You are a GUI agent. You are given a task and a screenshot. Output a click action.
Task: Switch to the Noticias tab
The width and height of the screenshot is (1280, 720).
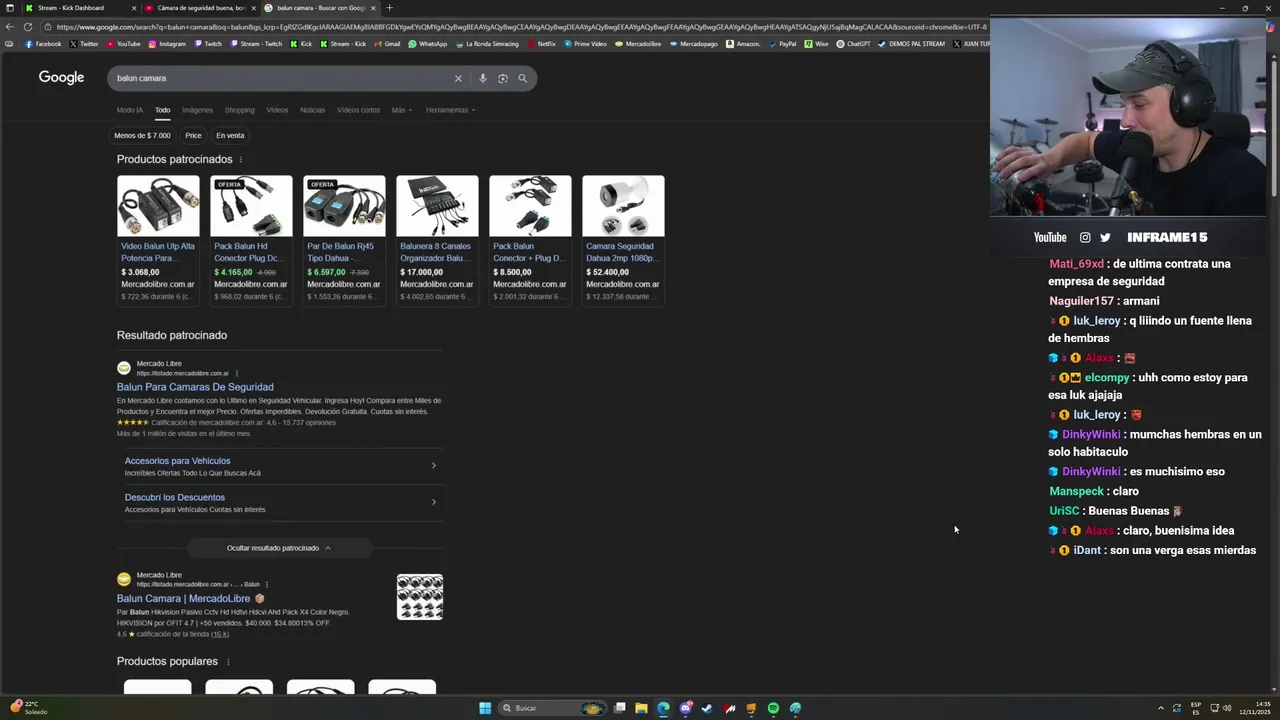click(312, 110)
